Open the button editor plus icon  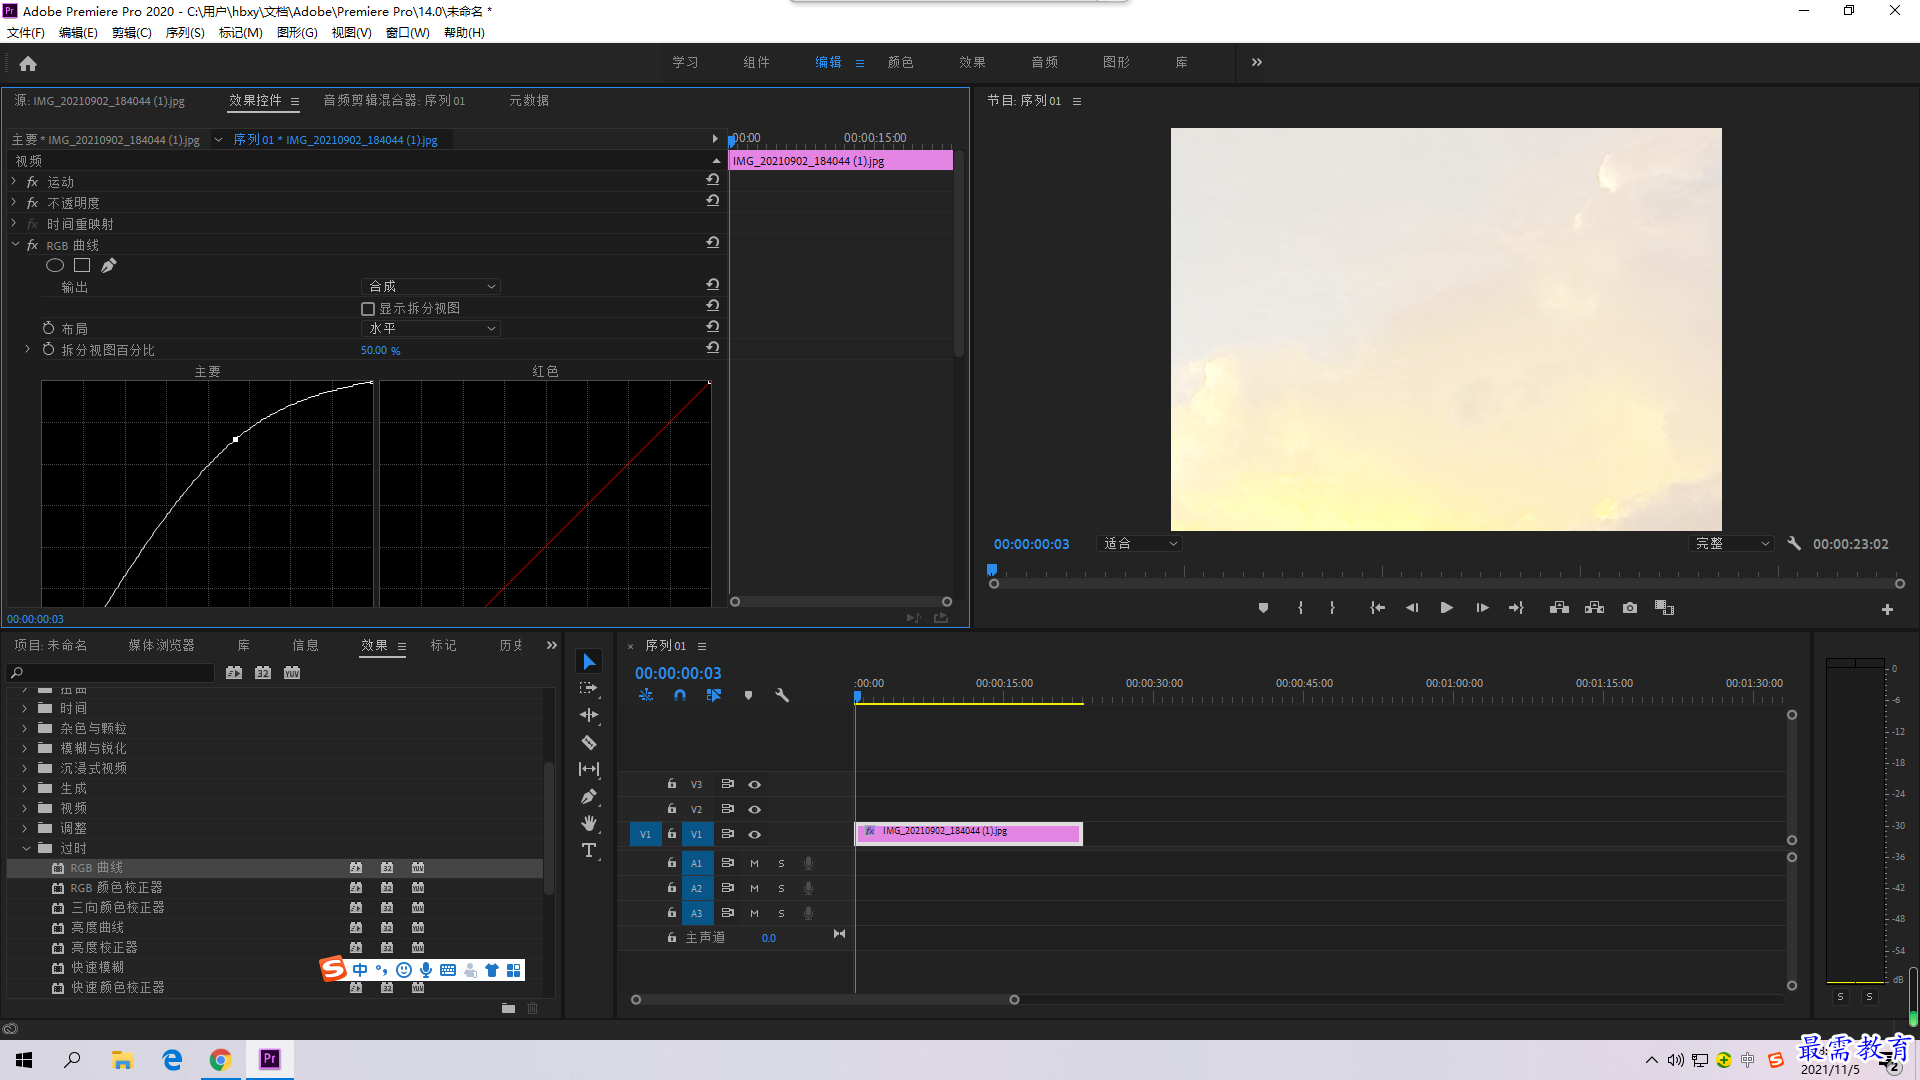[x=1887, y=609]
